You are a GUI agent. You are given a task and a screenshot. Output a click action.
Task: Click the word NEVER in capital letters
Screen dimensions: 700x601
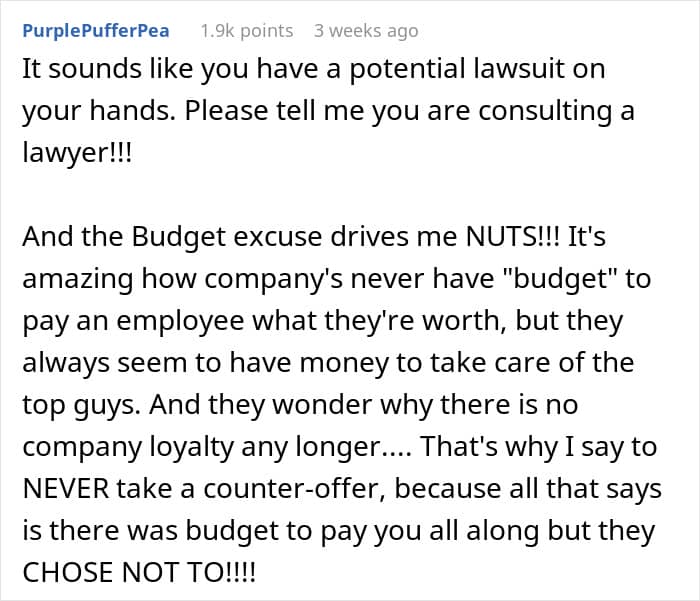click(x=66, y=488)
